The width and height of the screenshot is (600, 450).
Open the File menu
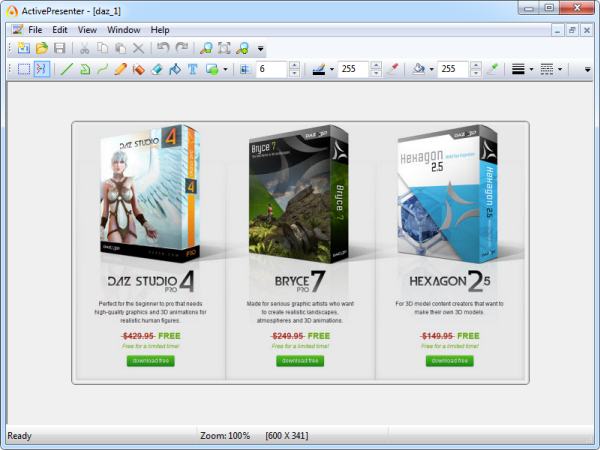coord(35,30)
